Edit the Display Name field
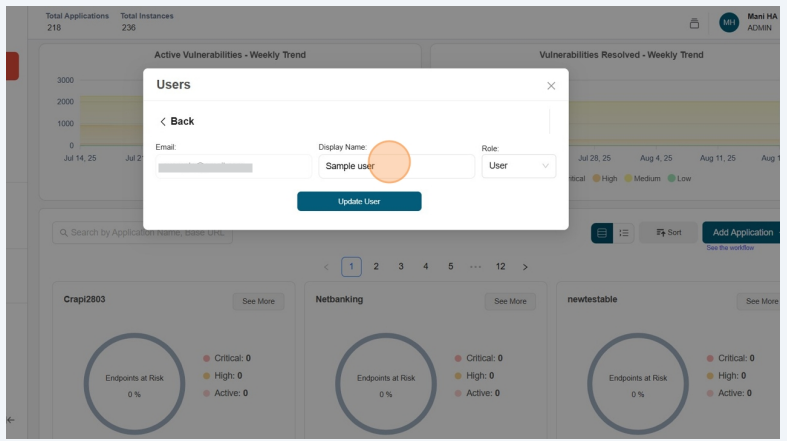The width and height of the screenshot is (787, 441). point(397,166)
